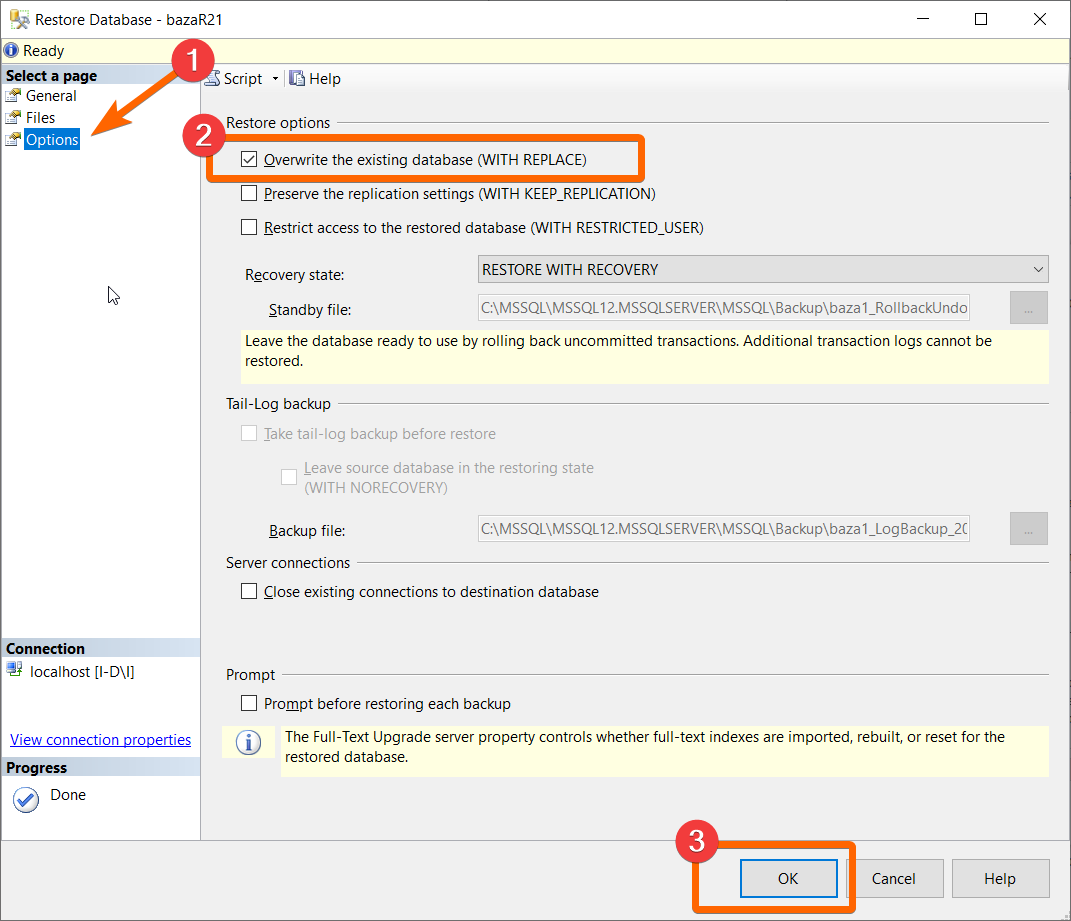The image size is (1071, 921).
Task: Confirm restore with OK button
Action: [x=788, y=878]
